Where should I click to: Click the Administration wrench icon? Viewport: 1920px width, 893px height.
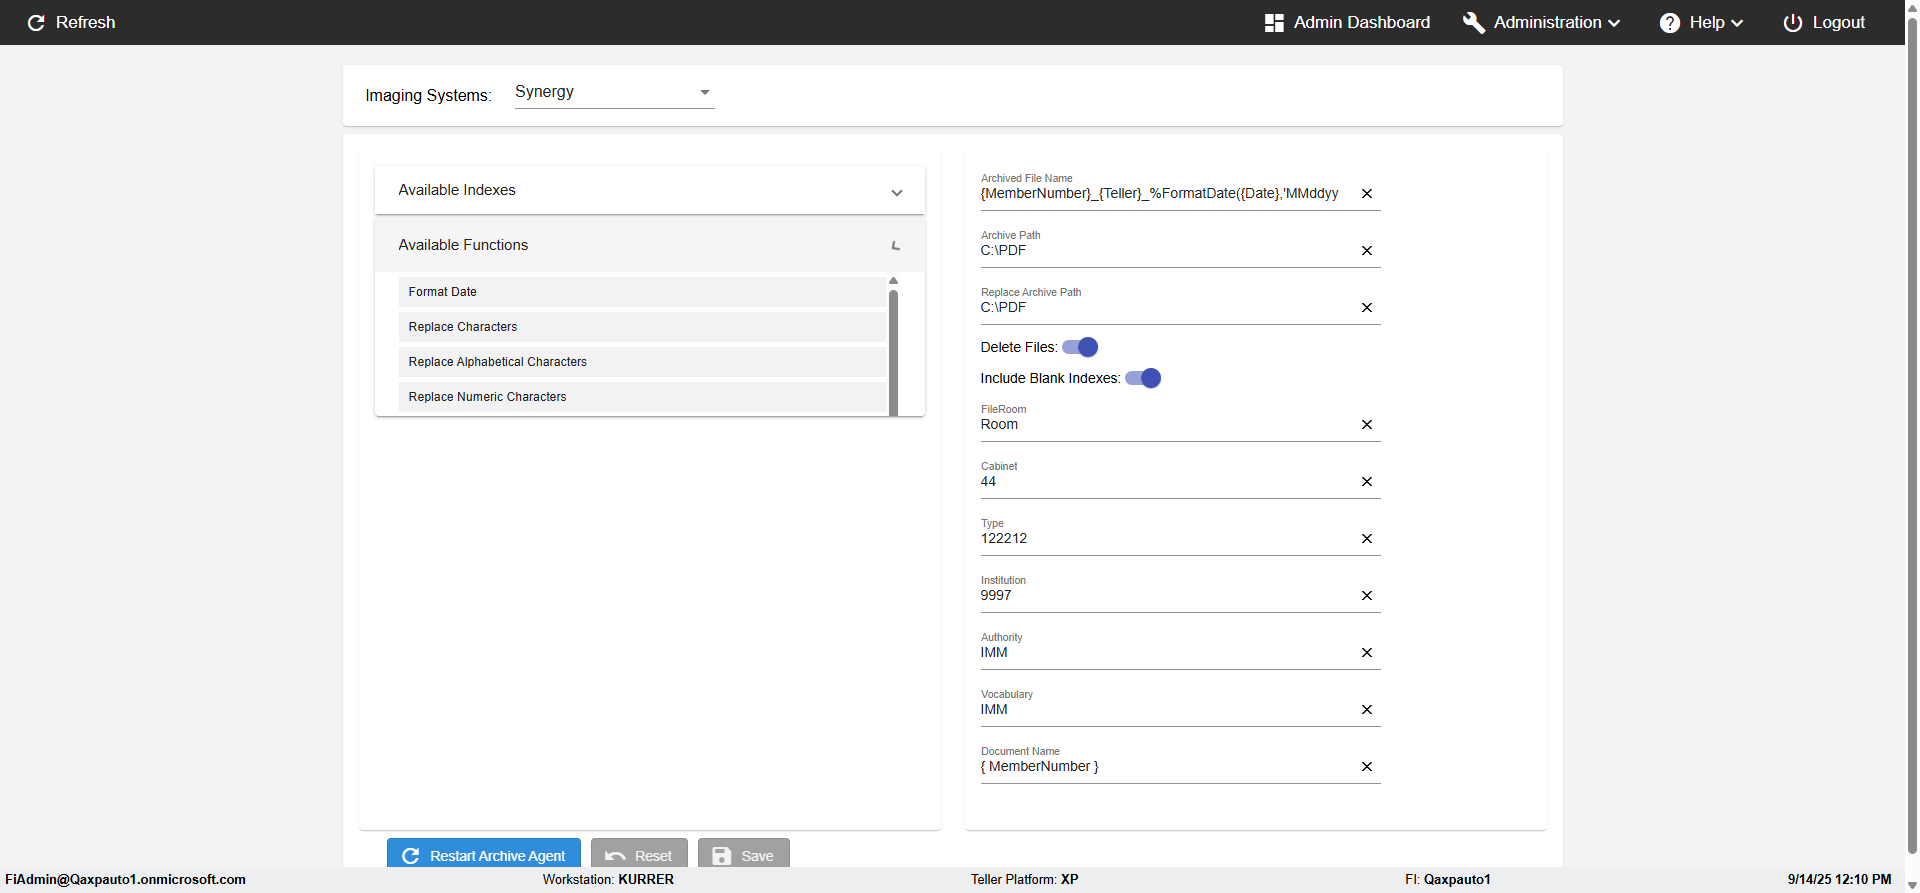(1474, 23)
